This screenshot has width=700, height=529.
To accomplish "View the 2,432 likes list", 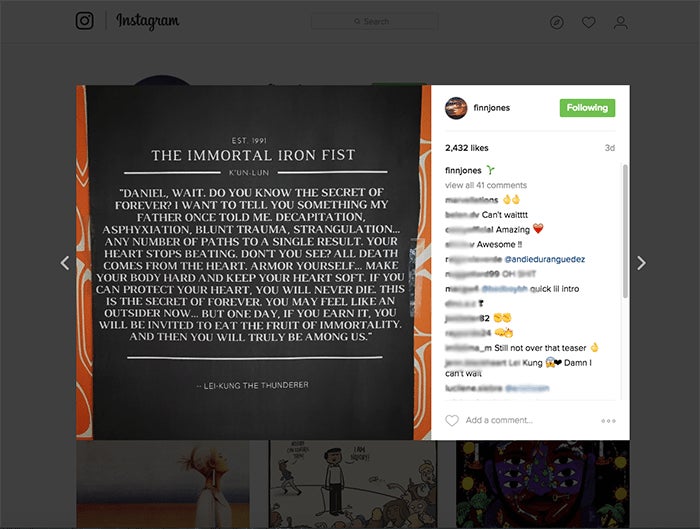I will click(x=467, y=148).
